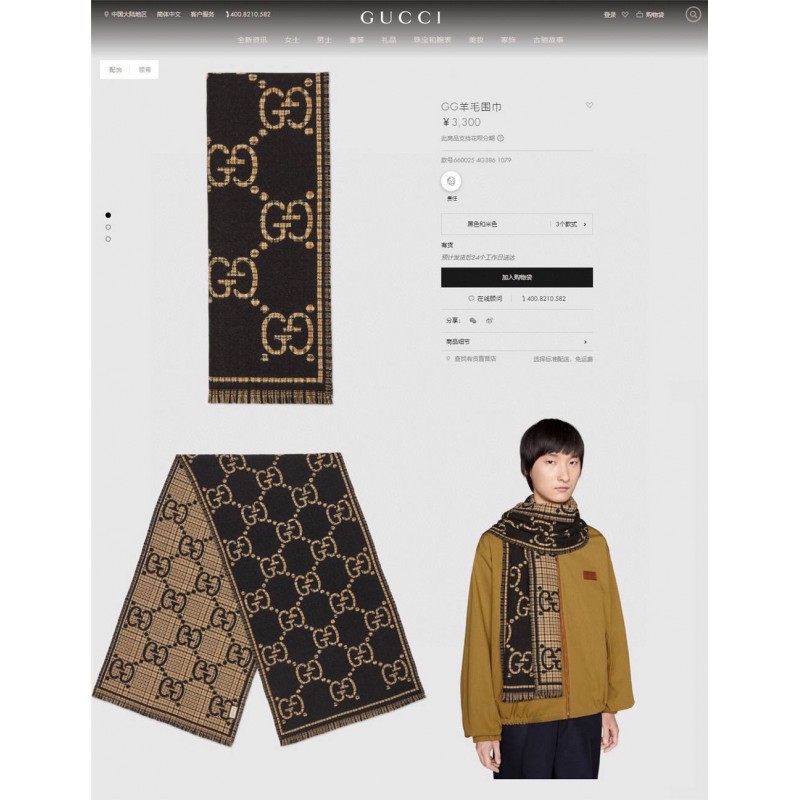Click the header wishlist heart icon
Screen dimensions: 800x800
pyautogui.click(x=625, y=15)
